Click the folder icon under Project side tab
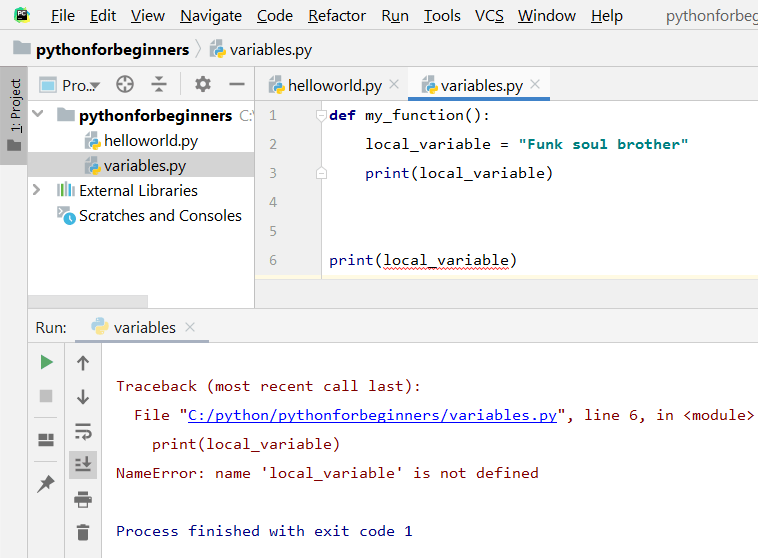 point(14,145)
